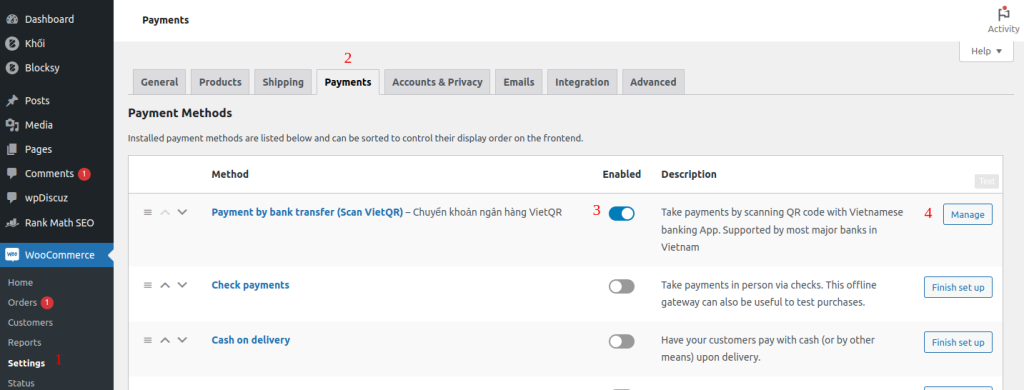Click the Comments speech bubble icon
This screenshot has width=1024, height=390.
click(12, 174)
